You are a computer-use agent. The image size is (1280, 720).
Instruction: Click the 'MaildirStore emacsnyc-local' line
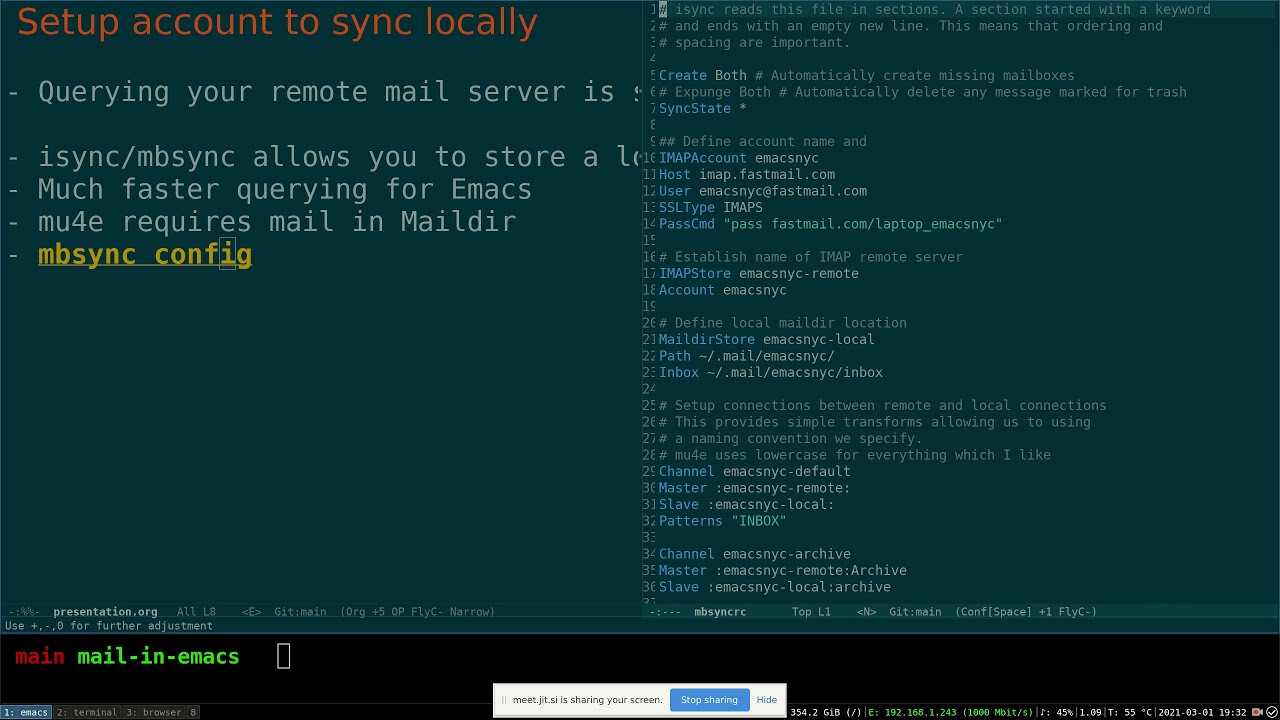coord(767,339)
